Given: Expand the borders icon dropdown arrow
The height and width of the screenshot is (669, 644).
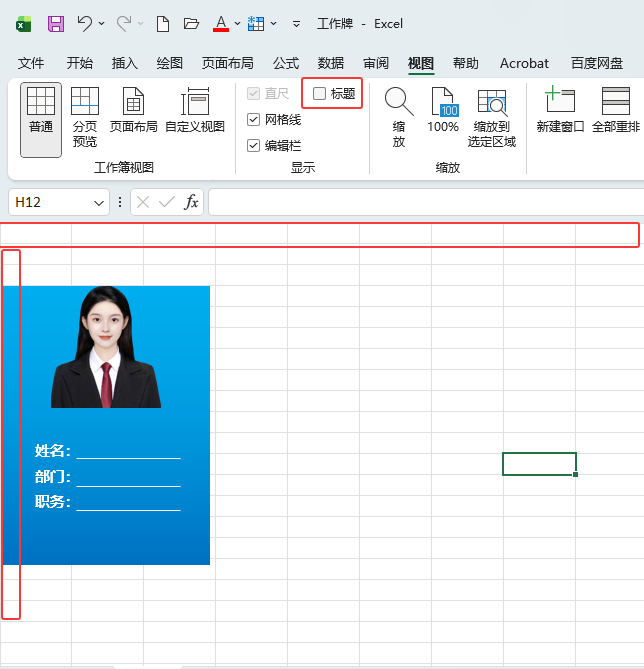Looking at the screenshot, I should coord(274,23).
